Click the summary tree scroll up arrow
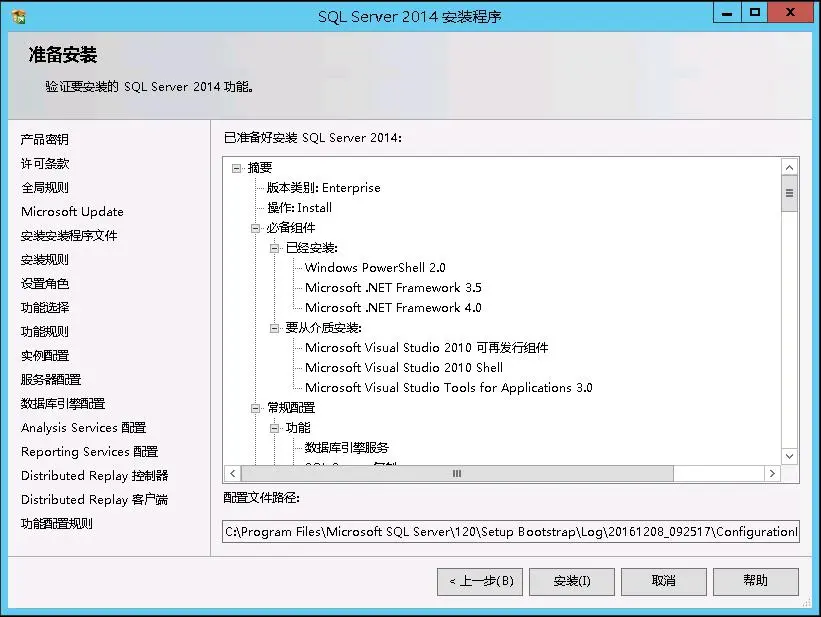Screen dimensions: 821x617 pyautogui.click(x=790, y=168)
